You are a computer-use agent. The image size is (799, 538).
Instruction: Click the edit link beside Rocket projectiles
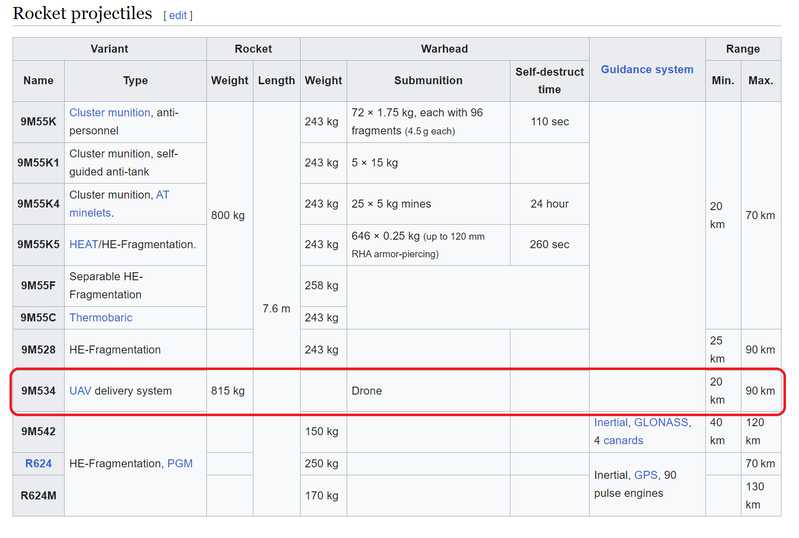[x=178, y=16]
